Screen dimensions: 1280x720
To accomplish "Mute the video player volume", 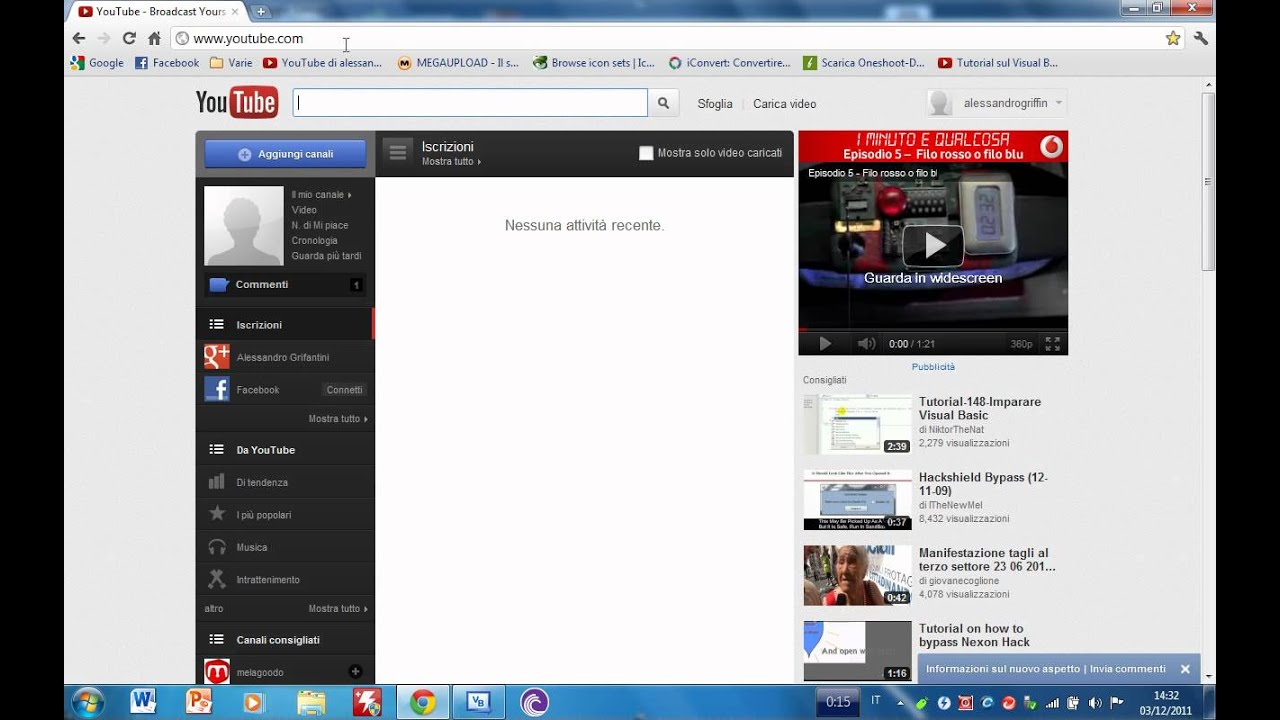I will (866, 343).
